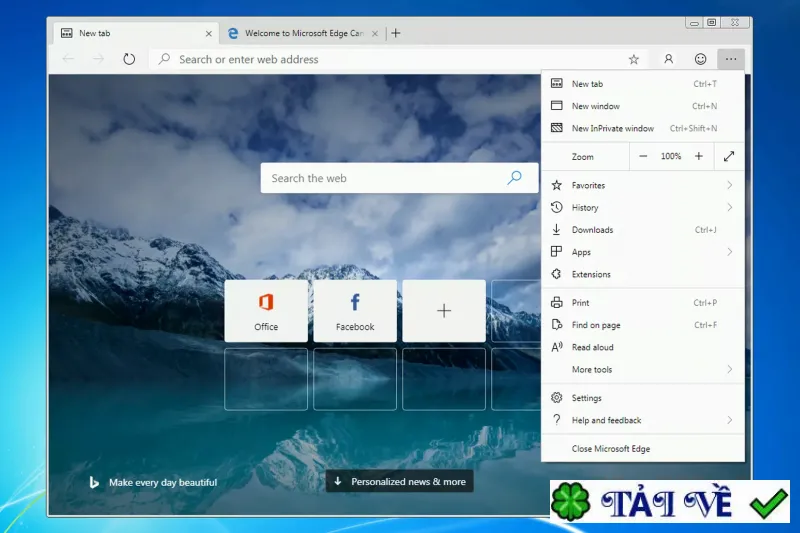Expand the History submenu
Image resolution: width=800 pixels, height=533 pixels.
(643, 208)
